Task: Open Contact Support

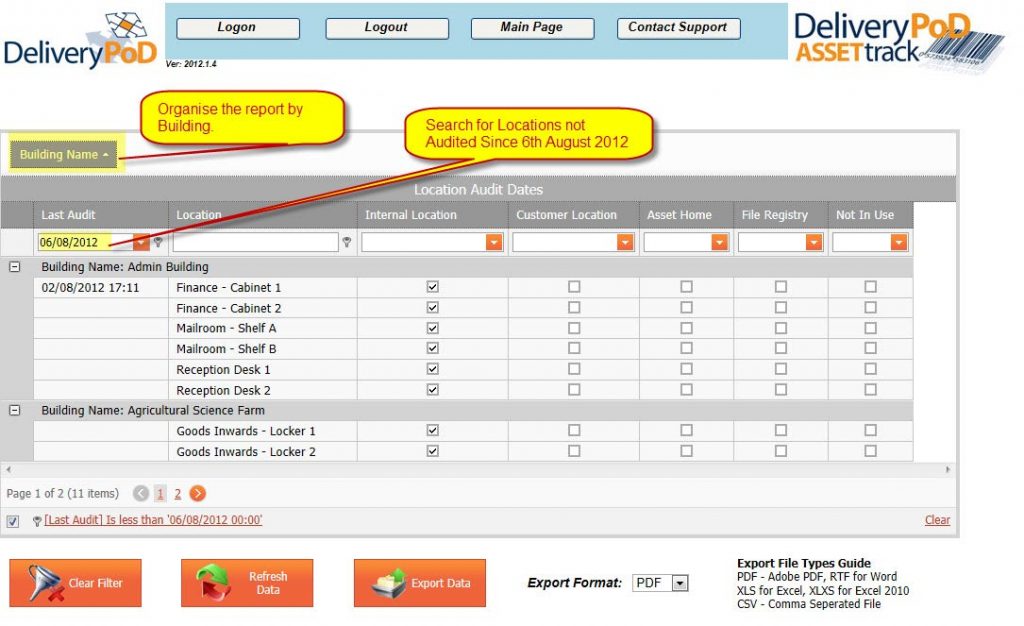Action: click(x=678, y=27)
